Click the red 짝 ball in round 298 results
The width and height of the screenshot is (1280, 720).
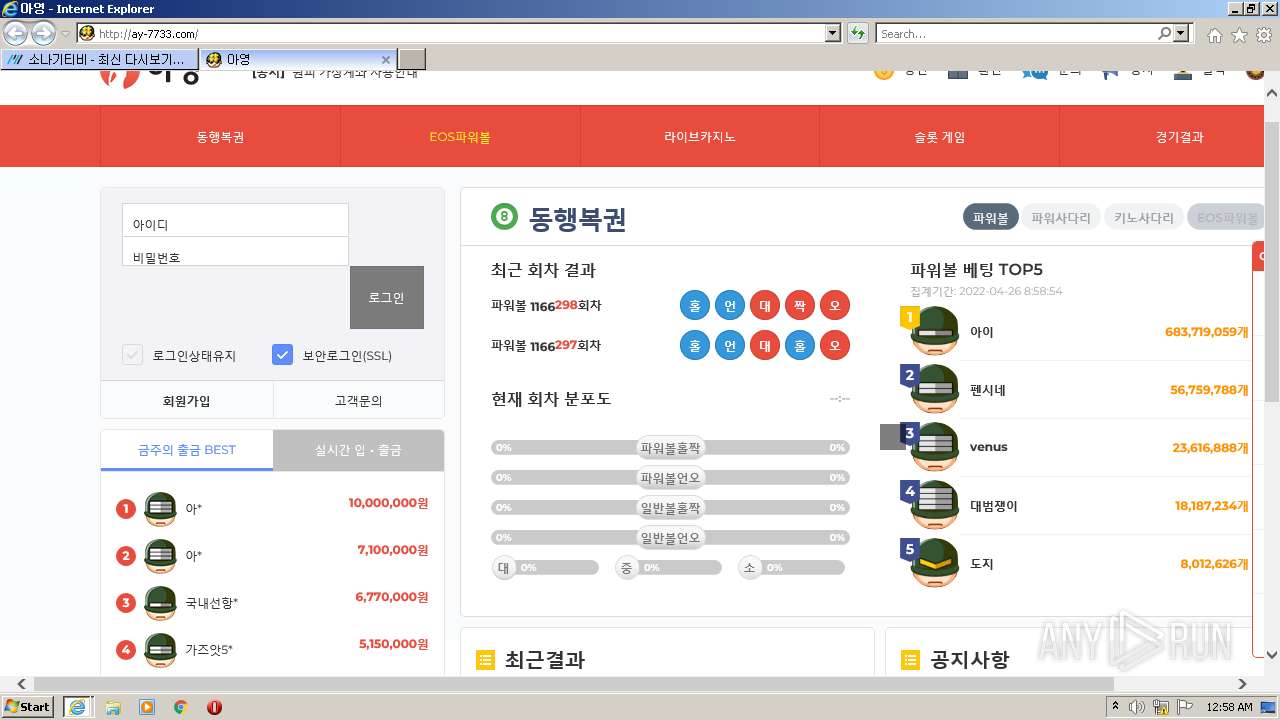[x=799, y=305]
